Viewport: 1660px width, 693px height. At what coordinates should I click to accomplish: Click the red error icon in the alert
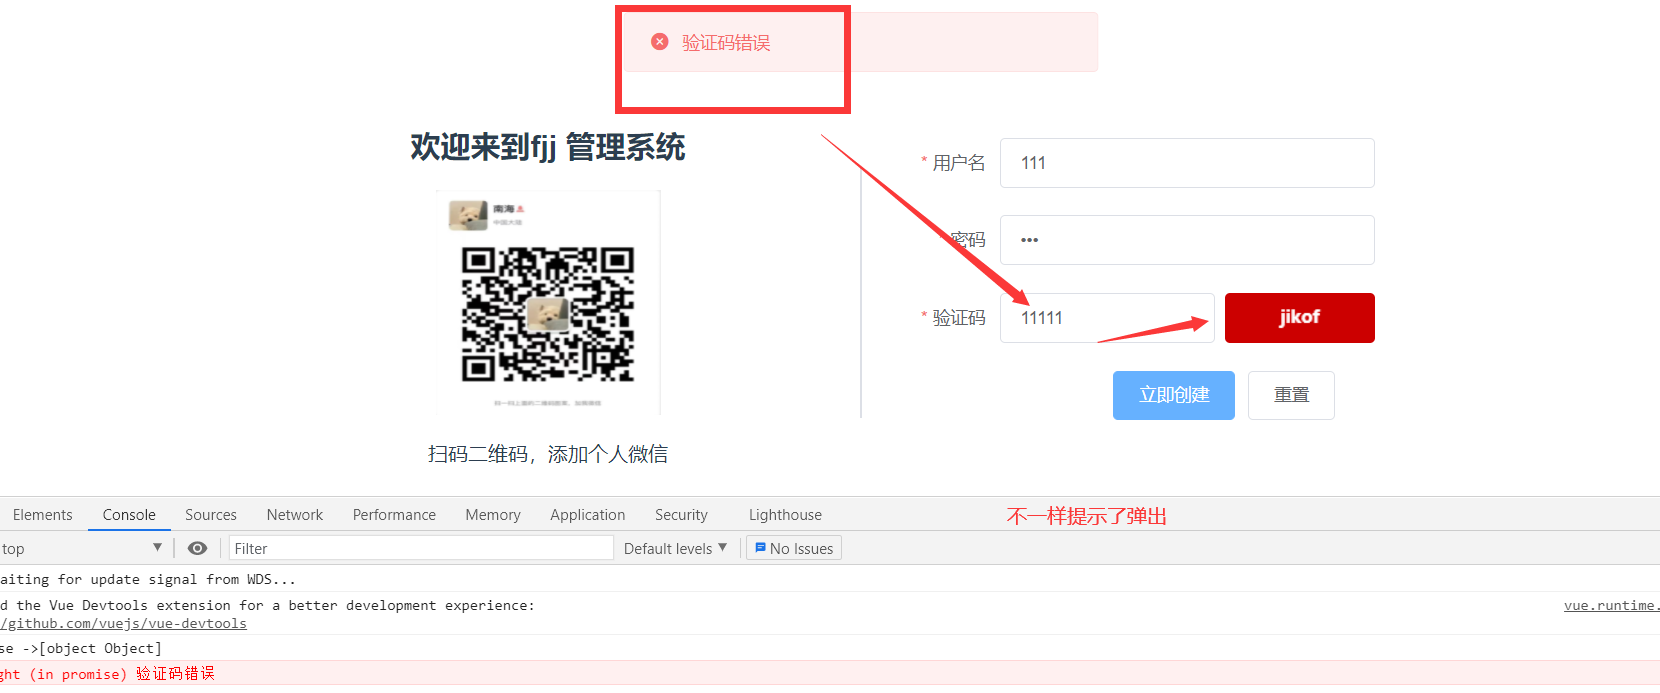pos(659,42)
